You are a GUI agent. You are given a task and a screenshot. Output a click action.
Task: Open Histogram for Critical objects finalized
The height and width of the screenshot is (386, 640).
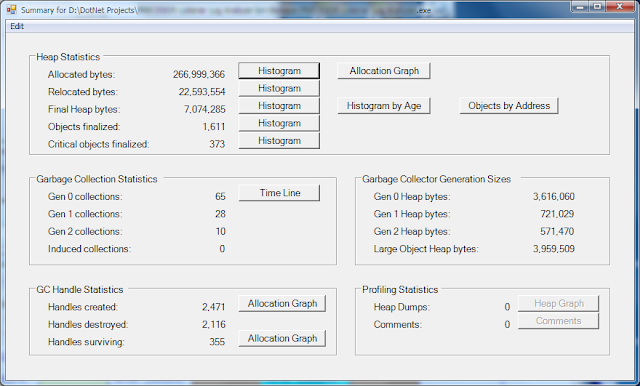click(x=279, y=141)
